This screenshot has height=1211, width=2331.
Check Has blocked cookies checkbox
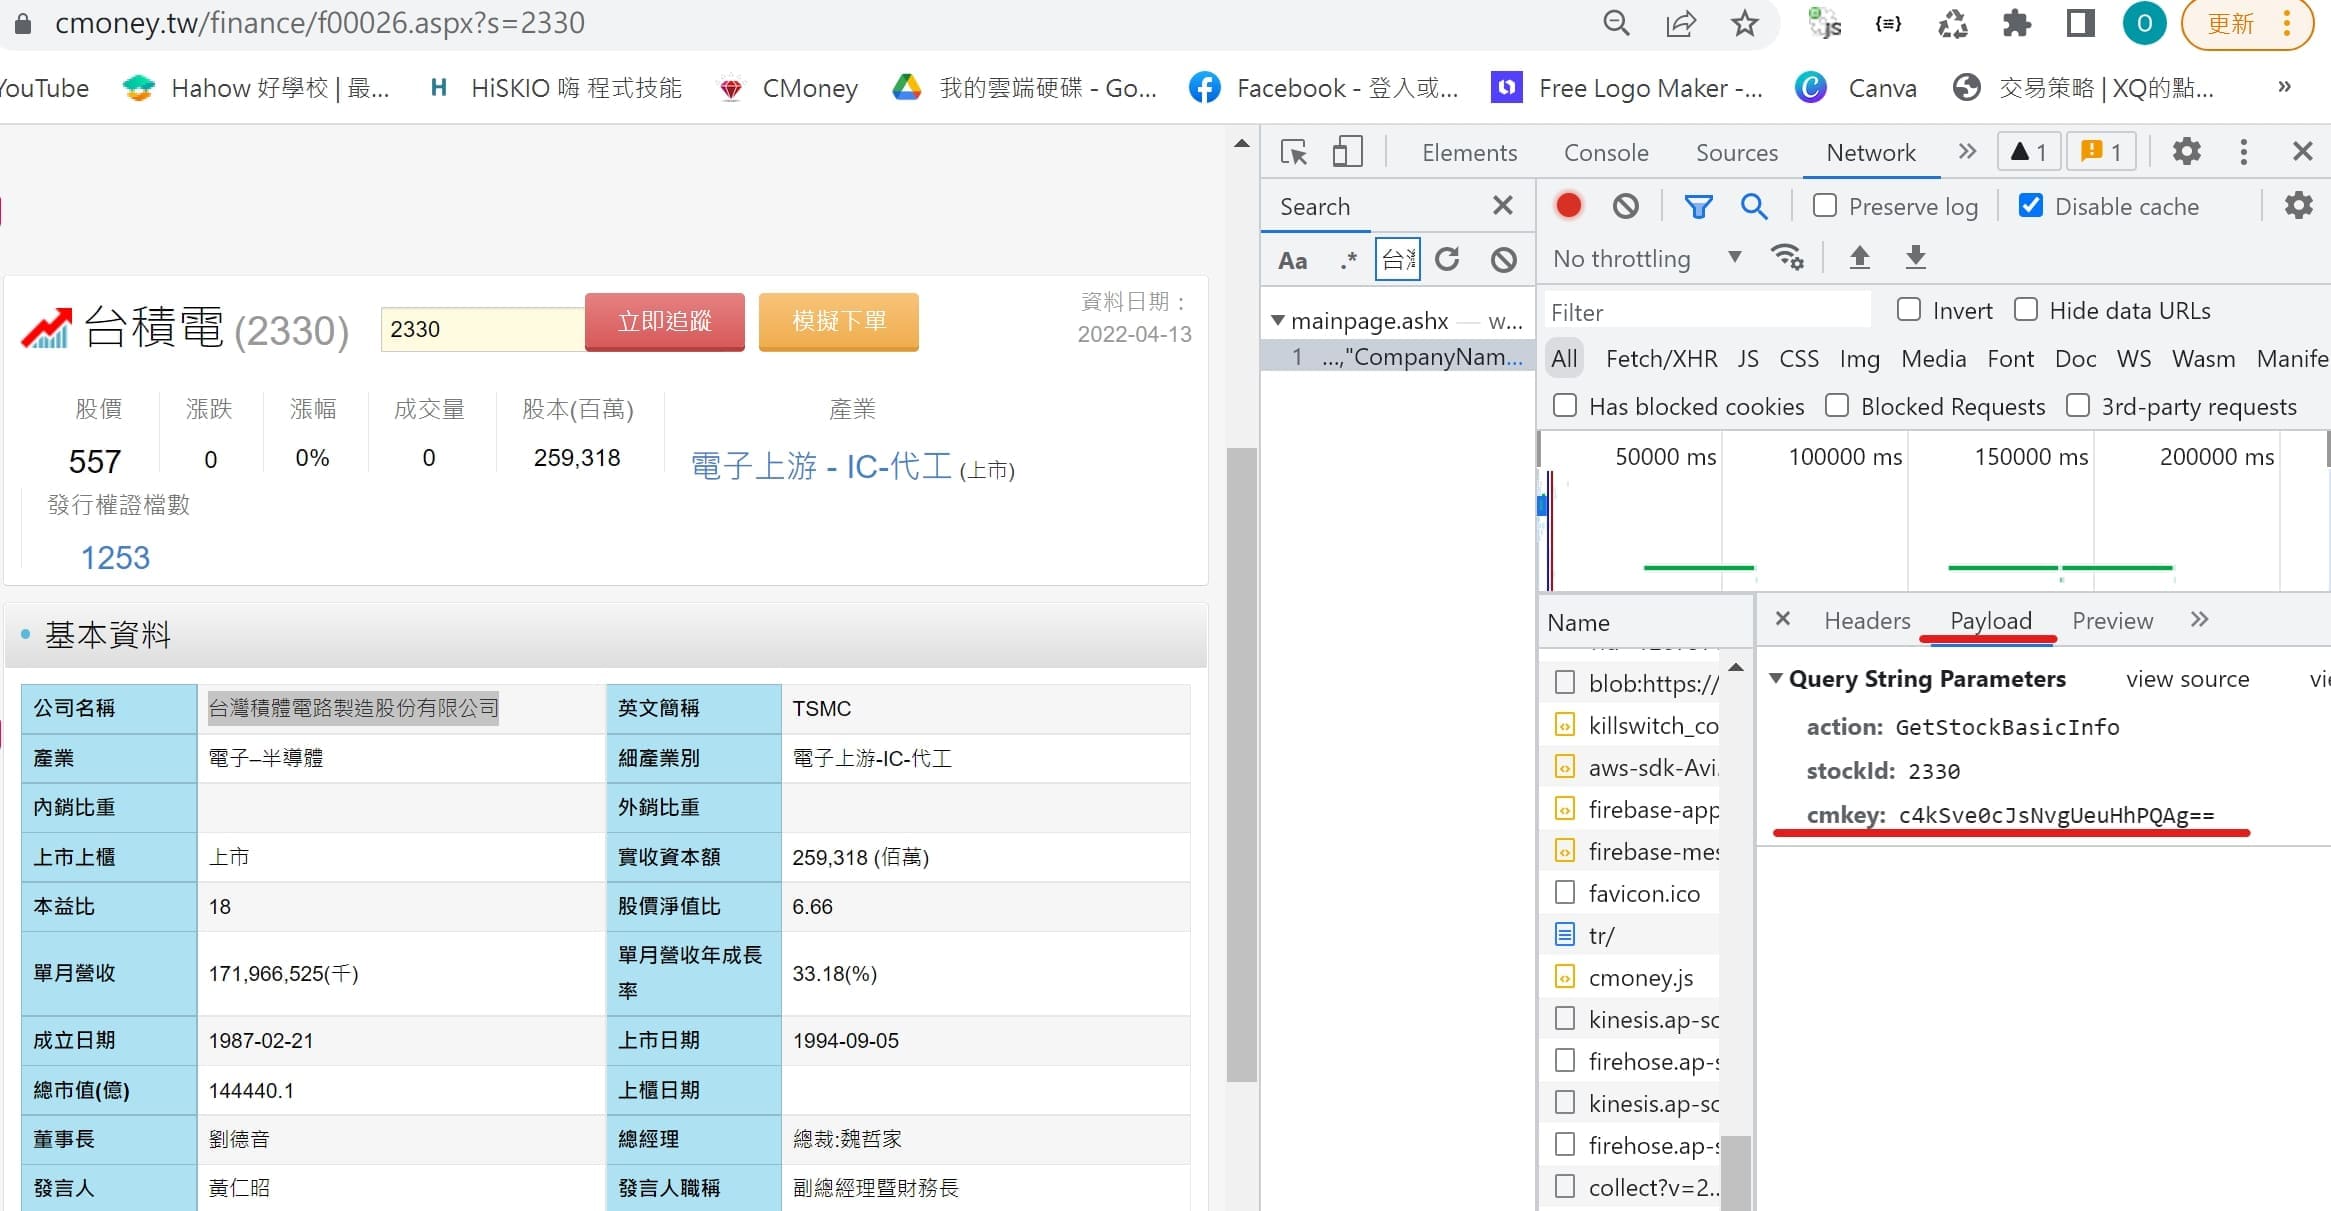tap(1565, 405)
